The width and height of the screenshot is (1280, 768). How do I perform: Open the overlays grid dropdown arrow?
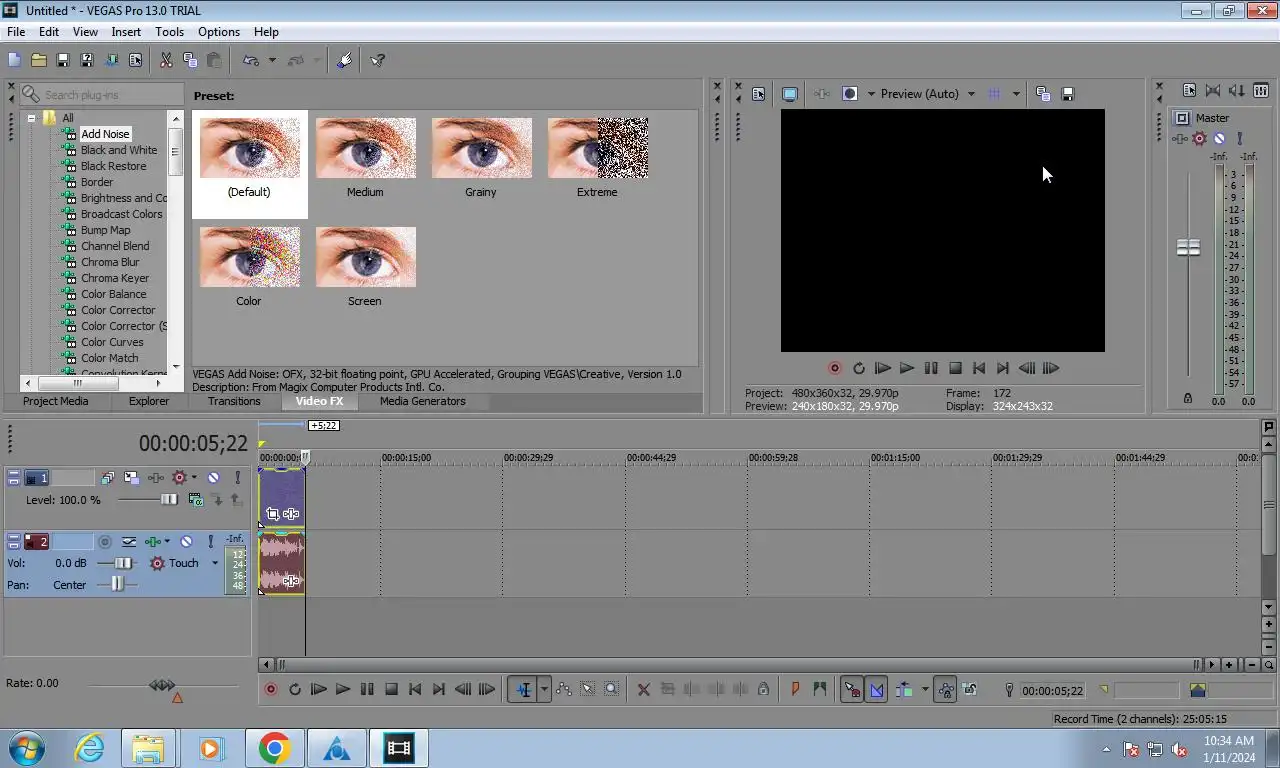click(x=1016, y=94)
